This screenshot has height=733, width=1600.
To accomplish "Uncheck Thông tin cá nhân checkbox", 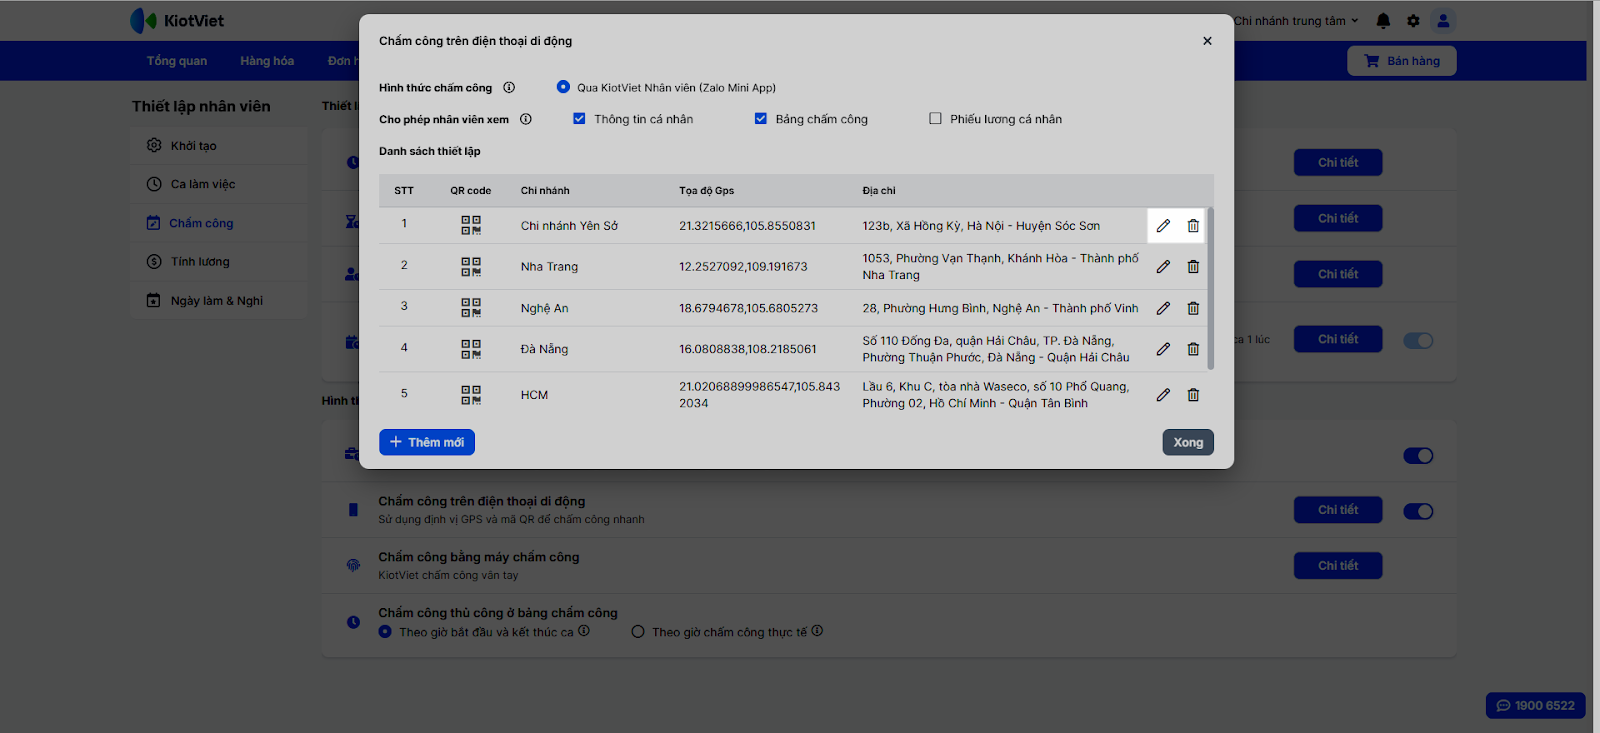I will click(x=579, y=119).
